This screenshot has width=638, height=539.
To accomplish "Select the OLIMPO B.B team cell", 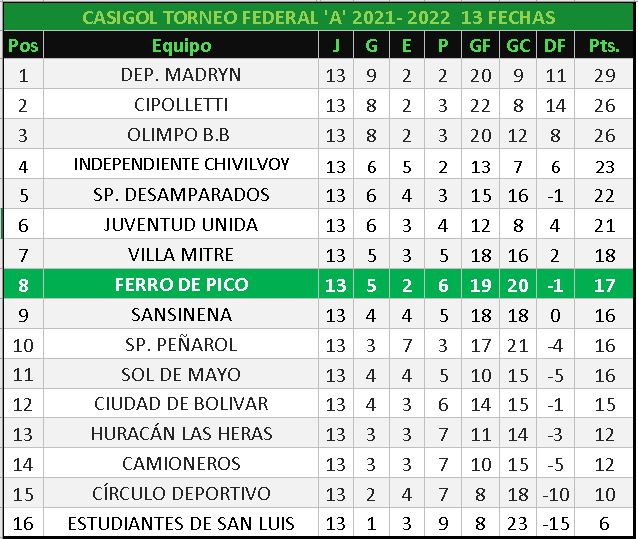I will pyautogui.click(x=181, y=135).
